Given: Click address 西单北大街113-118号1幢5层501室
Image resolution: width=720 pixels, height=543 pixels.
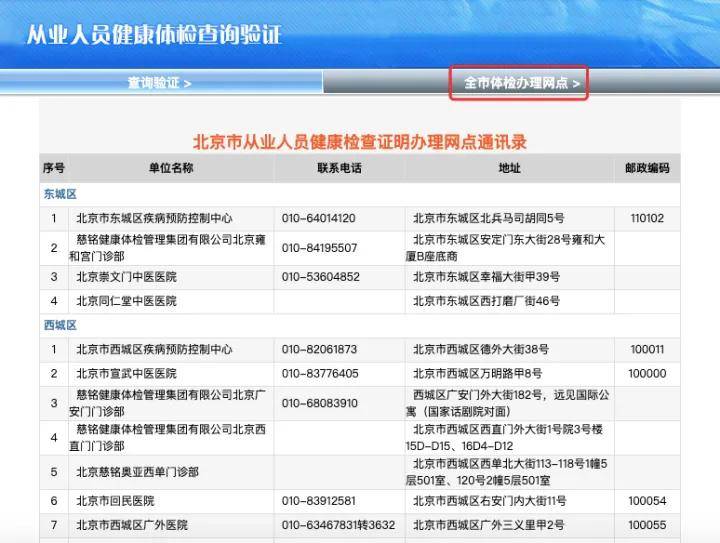Looking at the screenshot, I should tap(506, 472).
